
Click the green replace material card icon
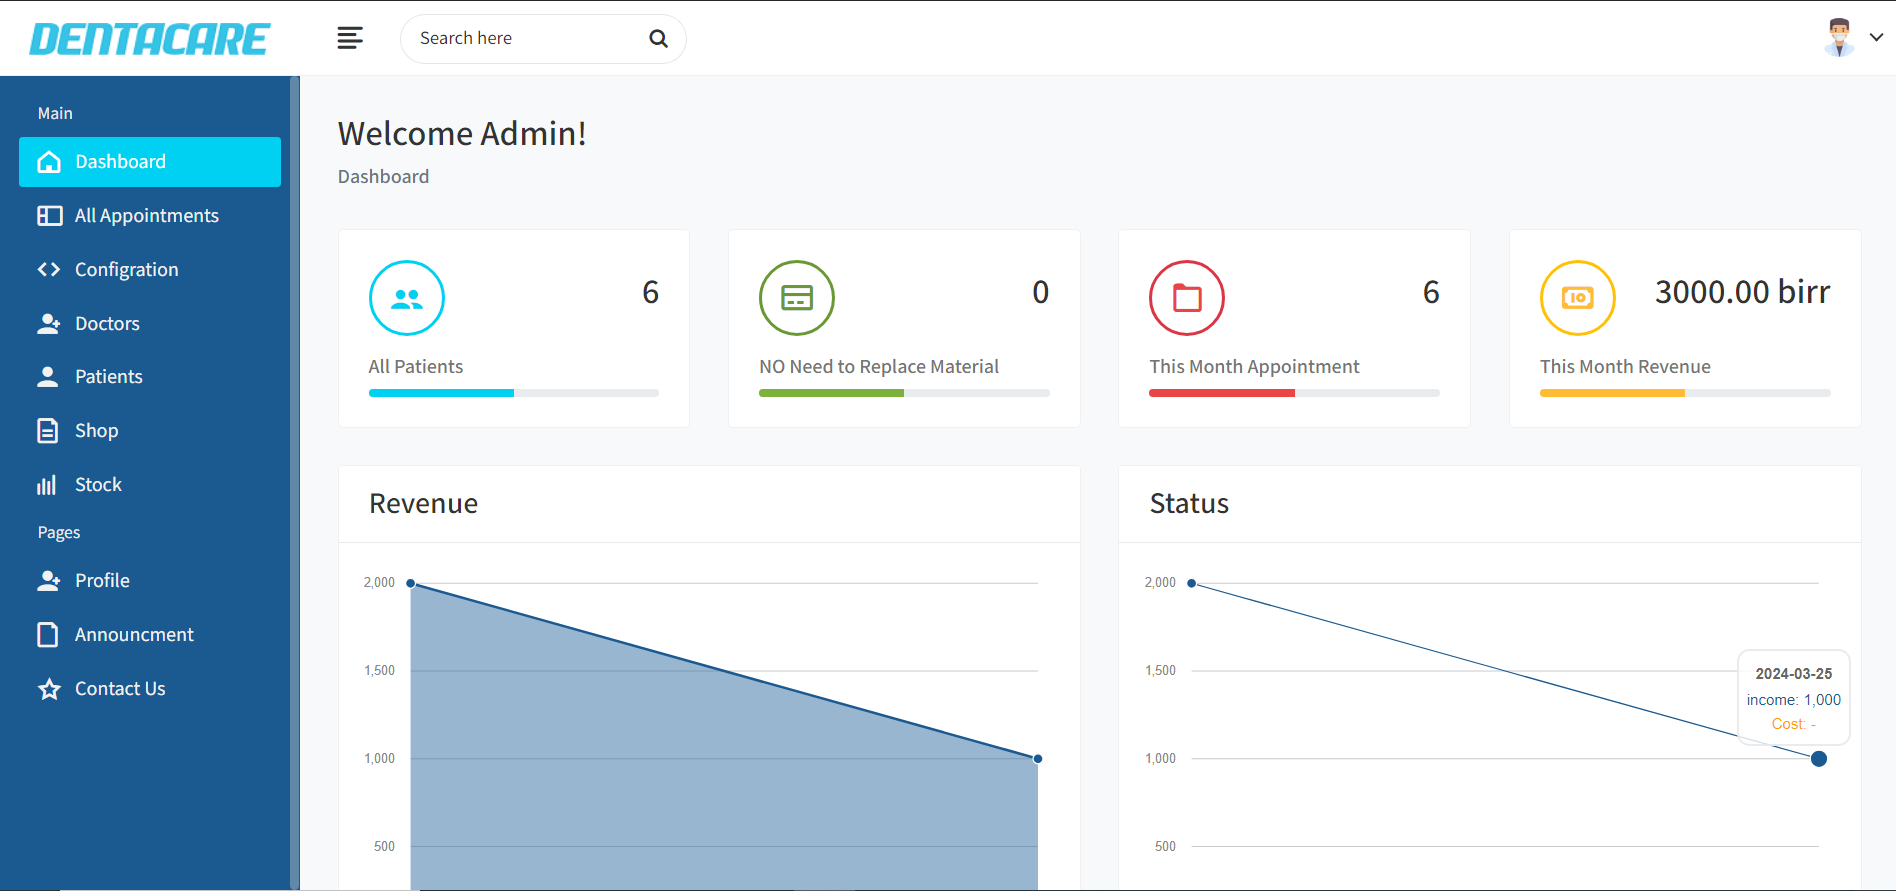point(797,298)
